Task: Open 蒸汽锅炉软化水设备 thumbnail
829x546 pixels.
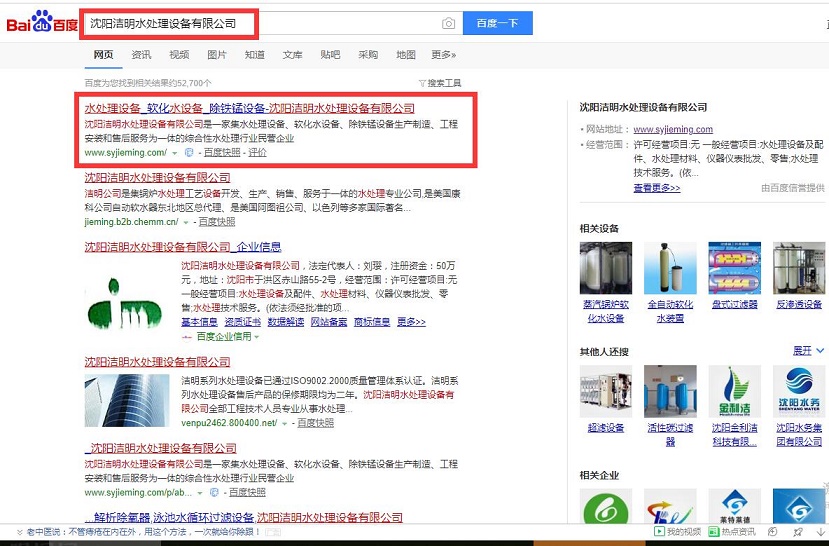Action: click(606, 268)
